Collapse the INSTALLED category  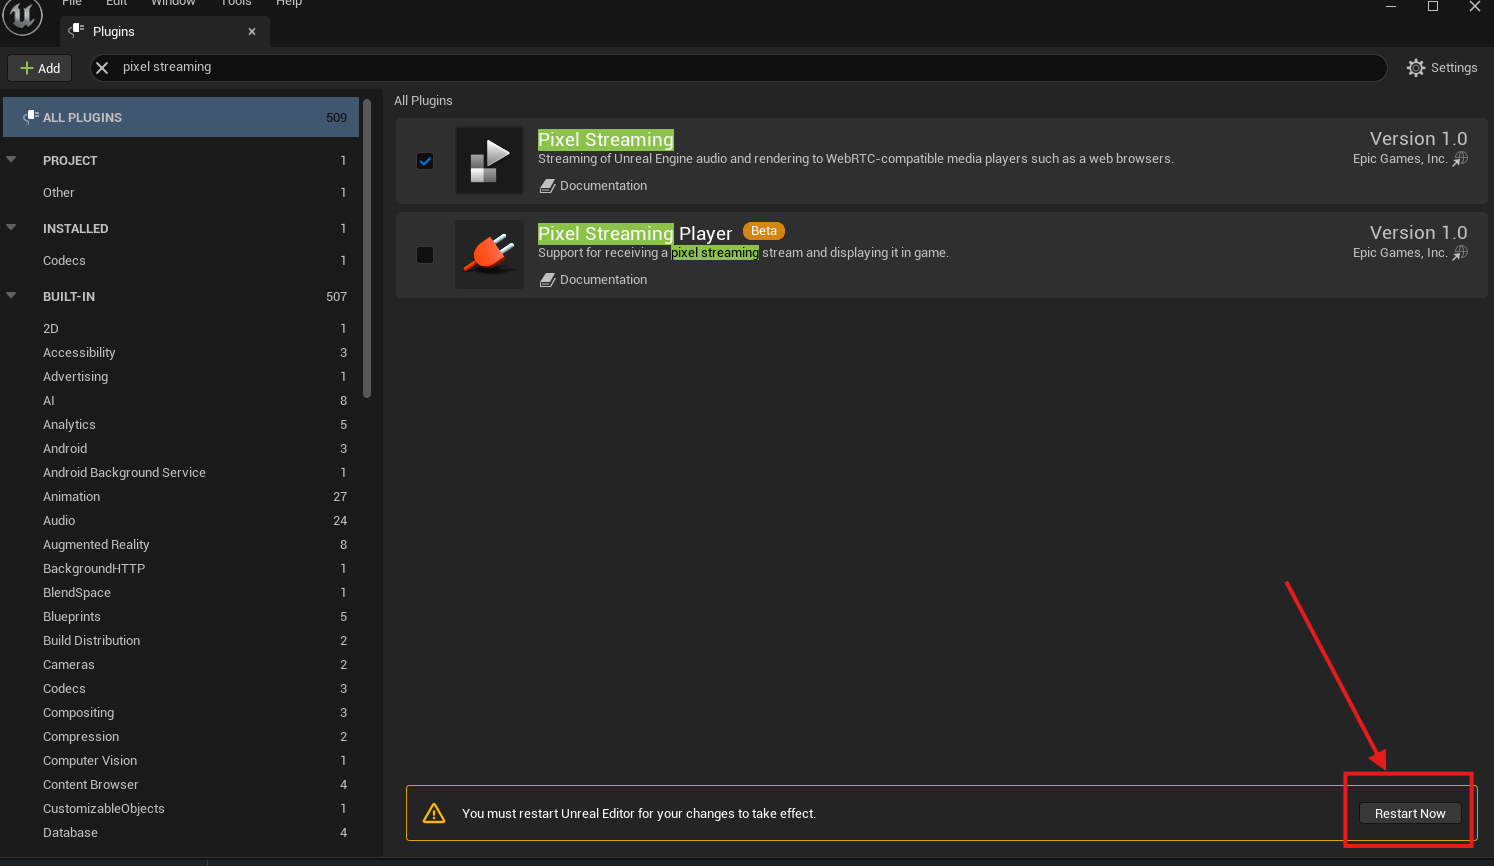[12, 228]
